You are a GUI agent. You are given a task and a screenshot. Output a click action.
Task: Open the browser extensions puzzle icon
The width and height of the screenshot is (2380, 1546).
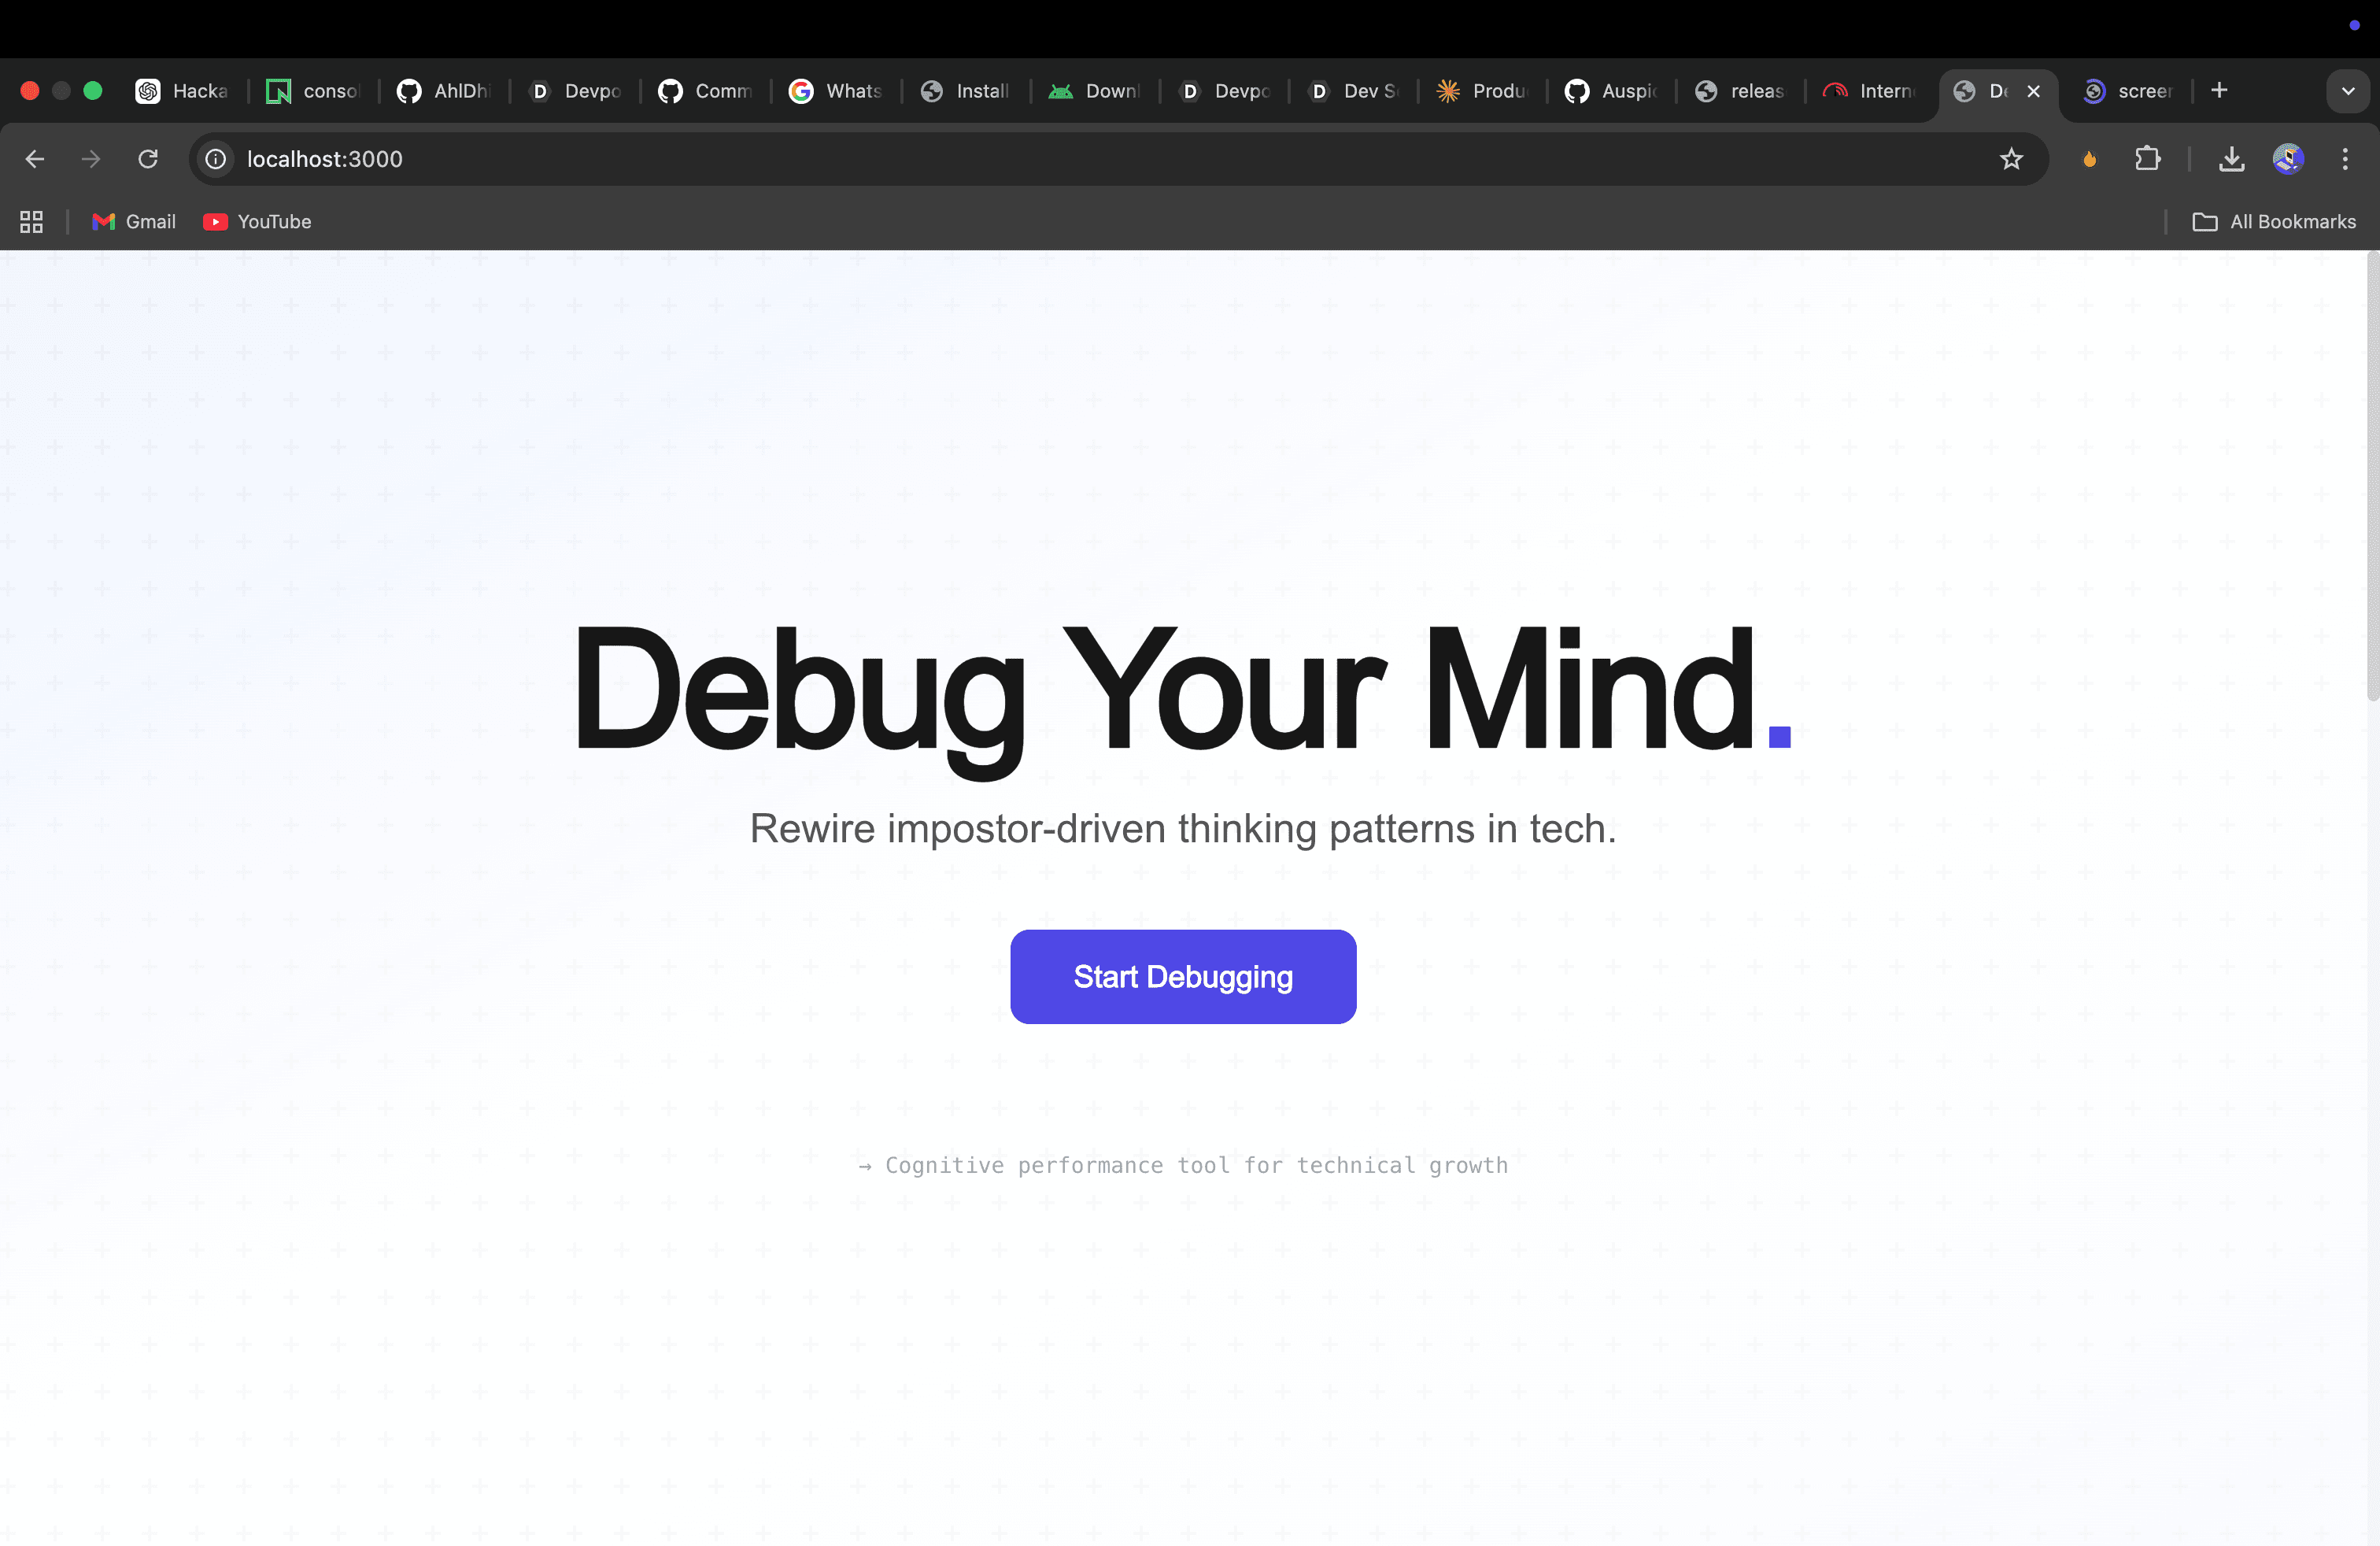[2148, 159]
